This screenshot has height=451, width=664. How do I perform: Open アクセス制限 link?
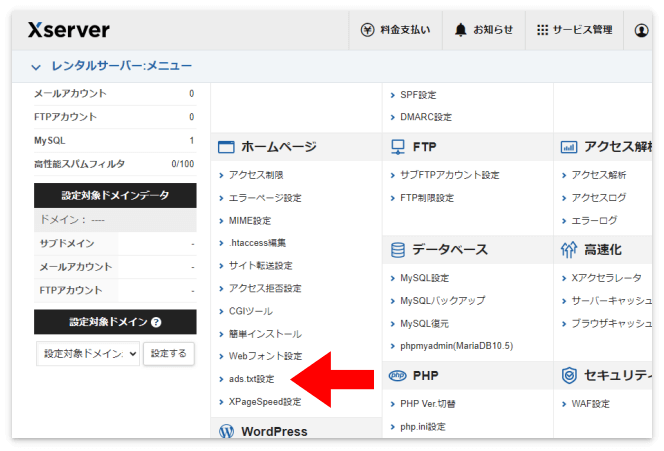click(x=256, y=175)
